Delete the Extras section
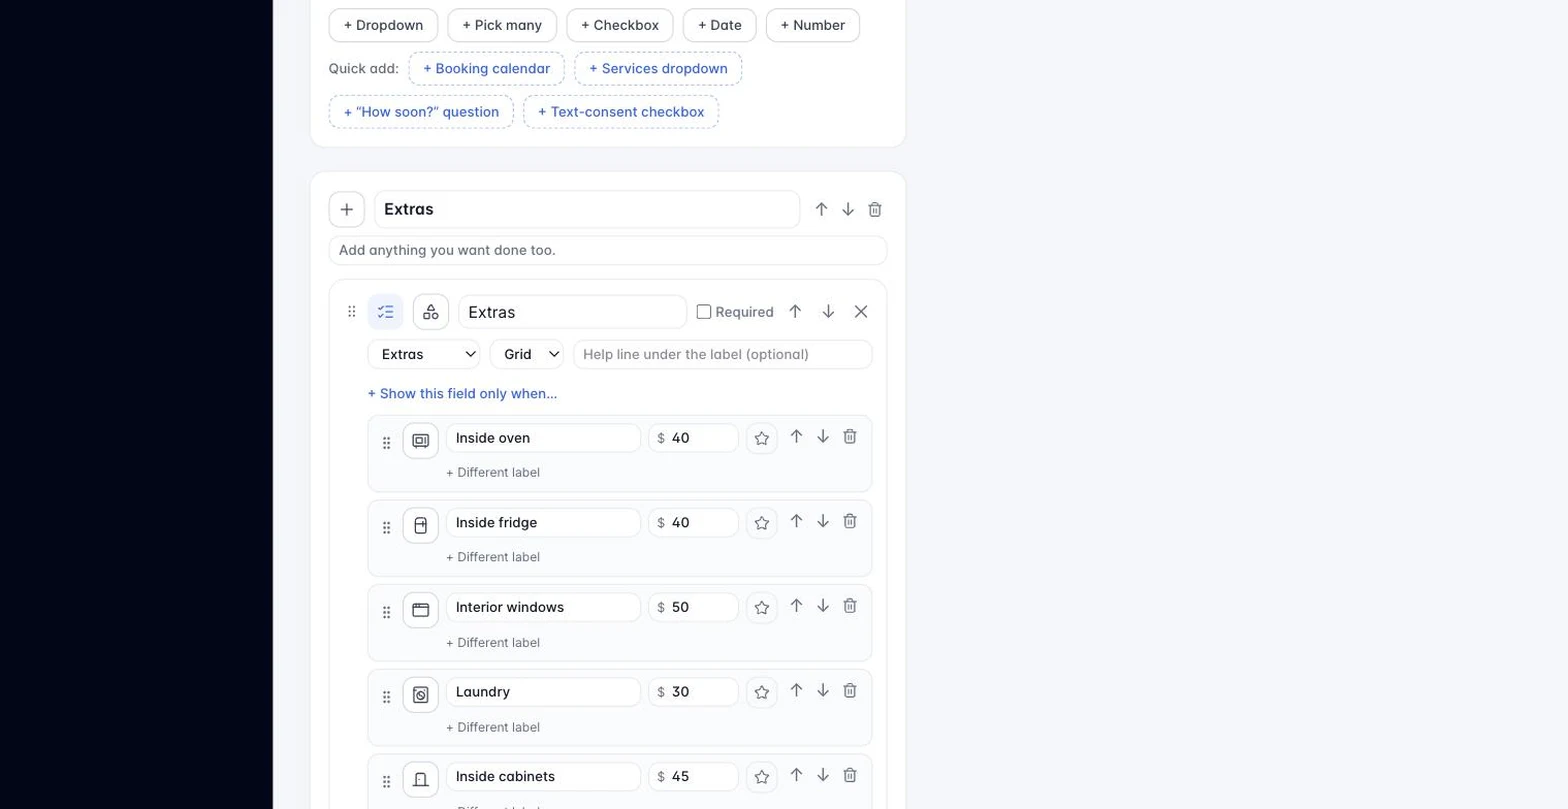The height and width of the screenshot is (809, 1568). 875,209
